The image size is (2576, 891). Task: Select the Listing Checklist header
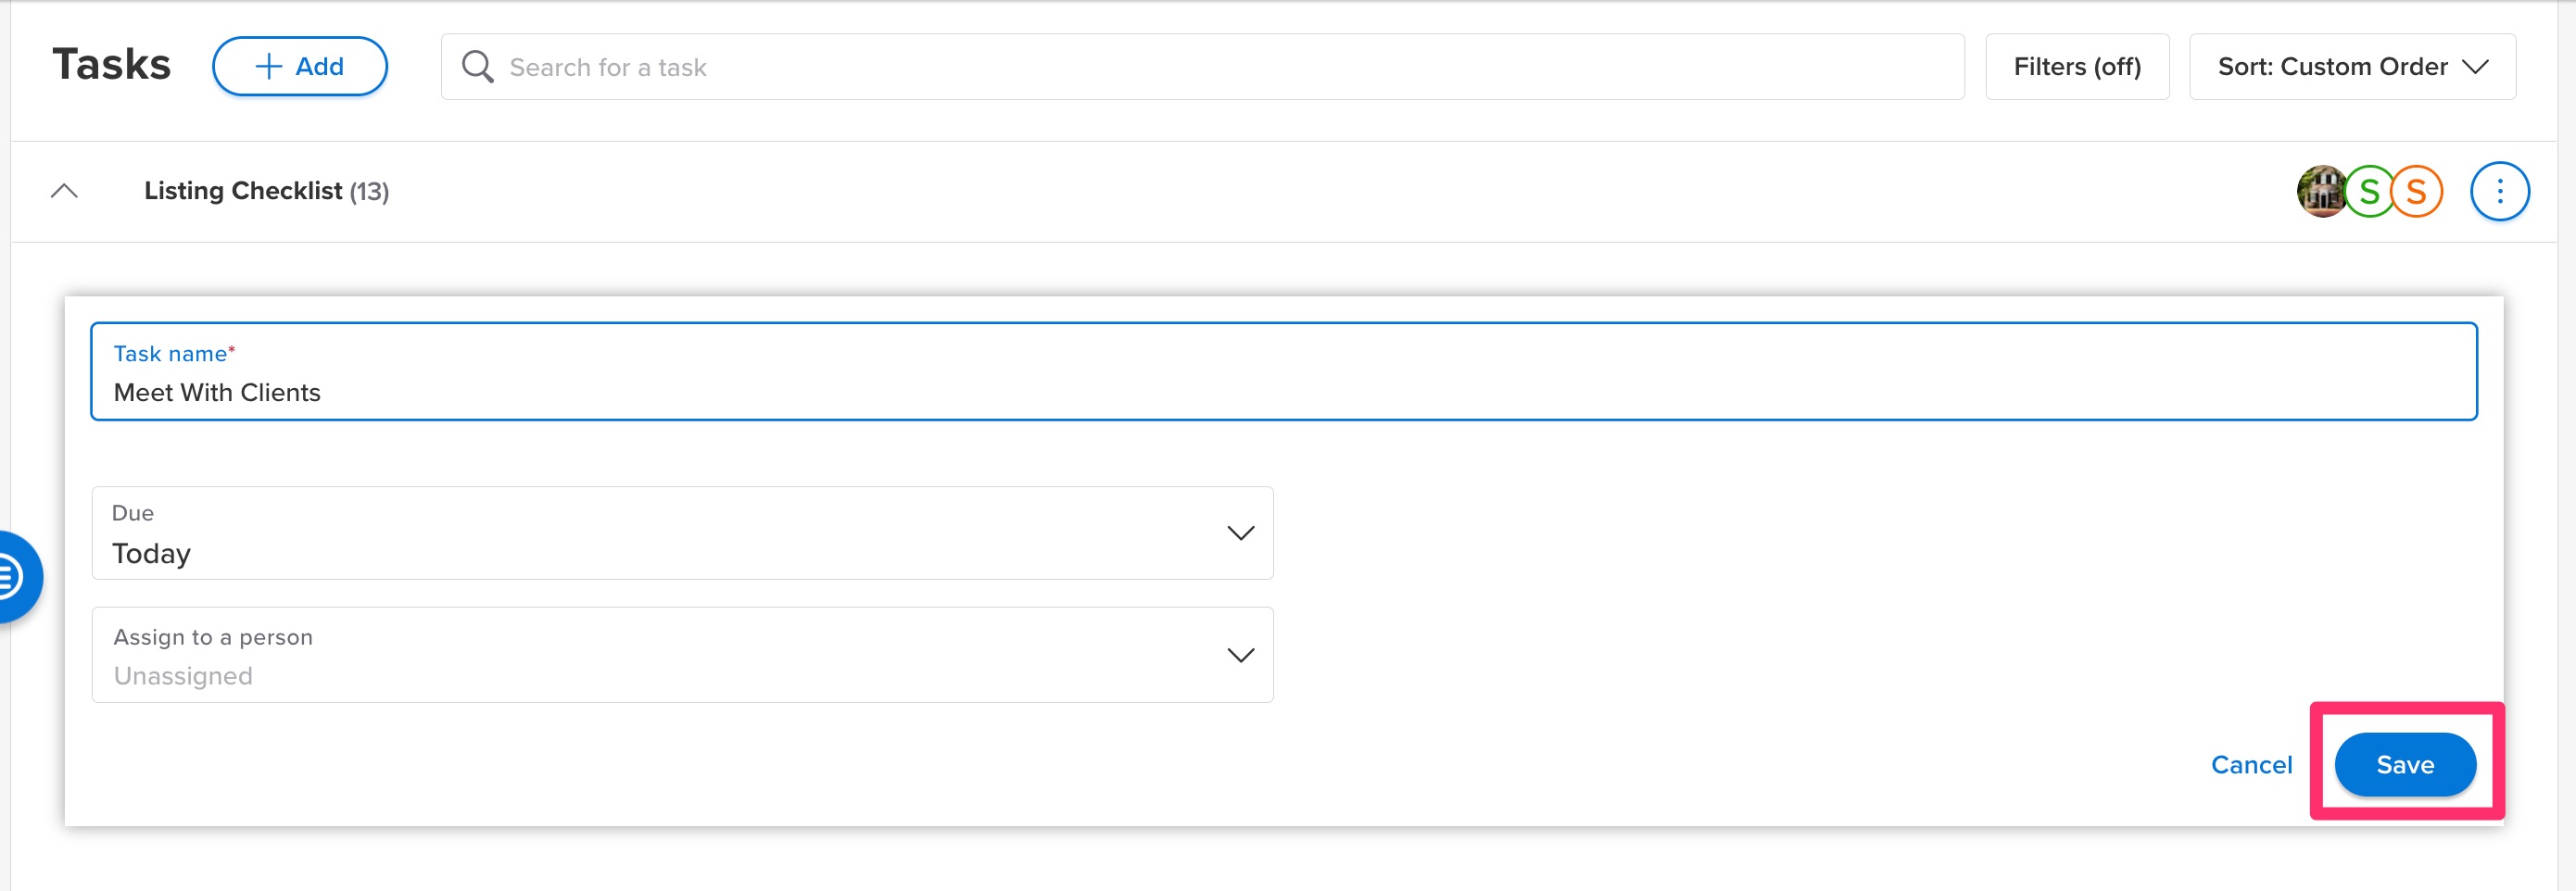coord(266,191)
